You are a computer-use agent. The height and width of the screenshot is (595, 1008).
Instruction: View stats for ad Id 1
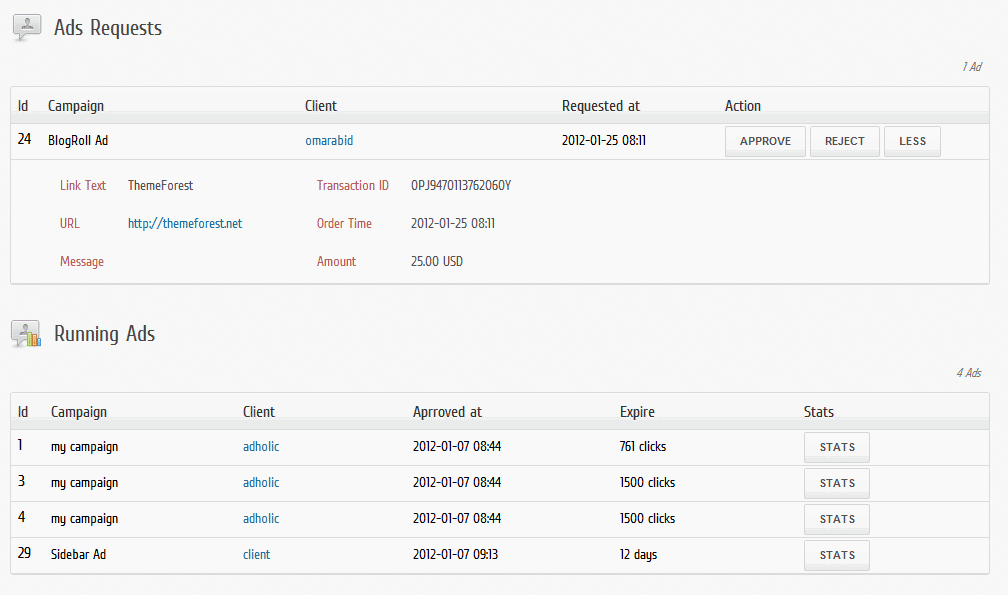click(x=837, y=447)
